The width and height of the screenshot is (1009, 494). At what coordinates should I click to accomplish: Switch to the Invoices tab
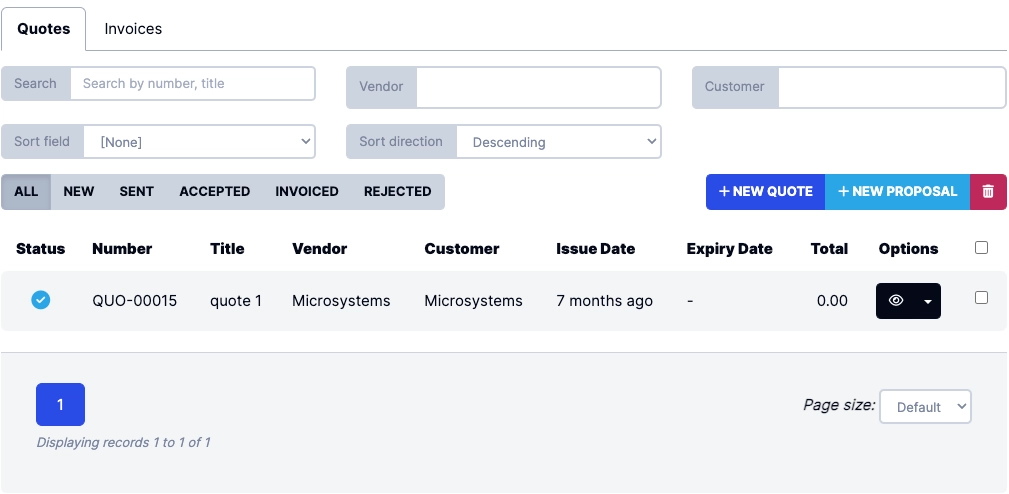tap(133, 29)
